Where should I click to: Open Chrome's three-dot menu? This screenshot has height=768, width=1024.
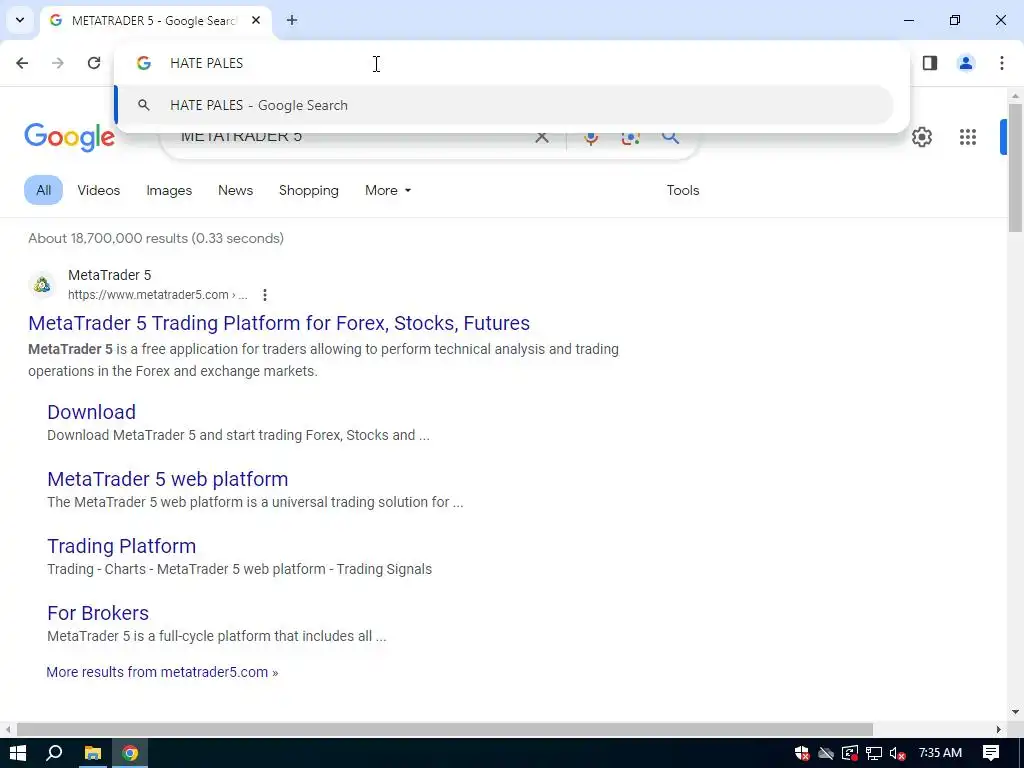point(1002,63)
